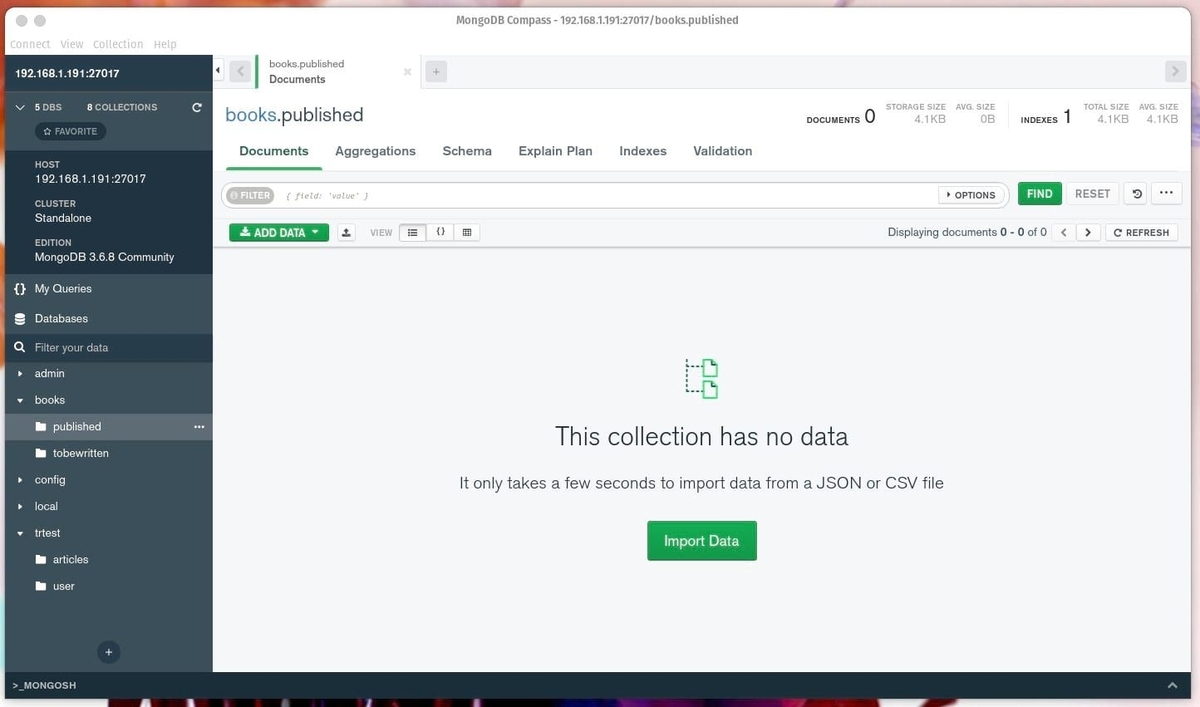Switch to the Aggregations tab

tap(375, 151)
